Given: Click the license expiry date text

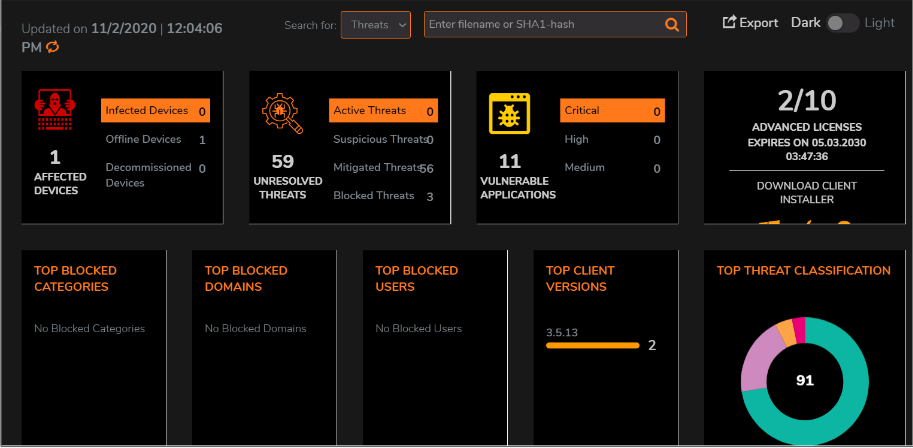Looking at the screenshot, I should [x=806, y=149].
